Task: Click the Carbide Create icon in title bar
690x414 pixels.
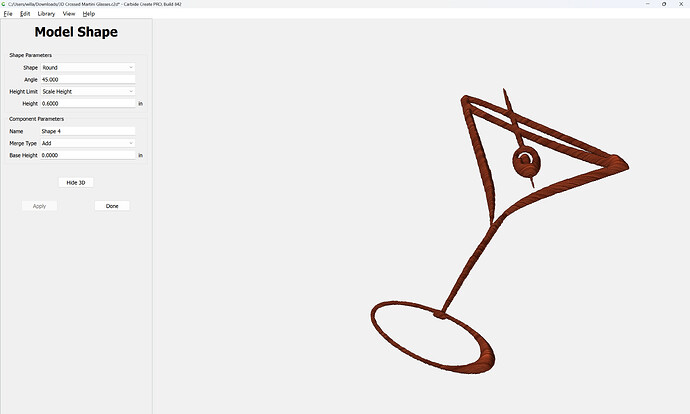Action: click(x=4, y=4)
